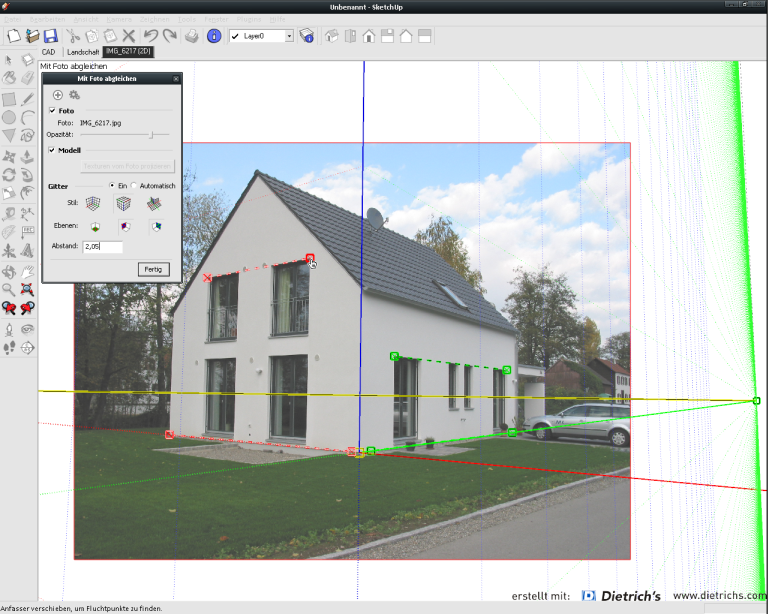Open the Layer0 dropdown arrow
Image resolution: width=768 pixels, height=614 pixels.
coord(289,36)
